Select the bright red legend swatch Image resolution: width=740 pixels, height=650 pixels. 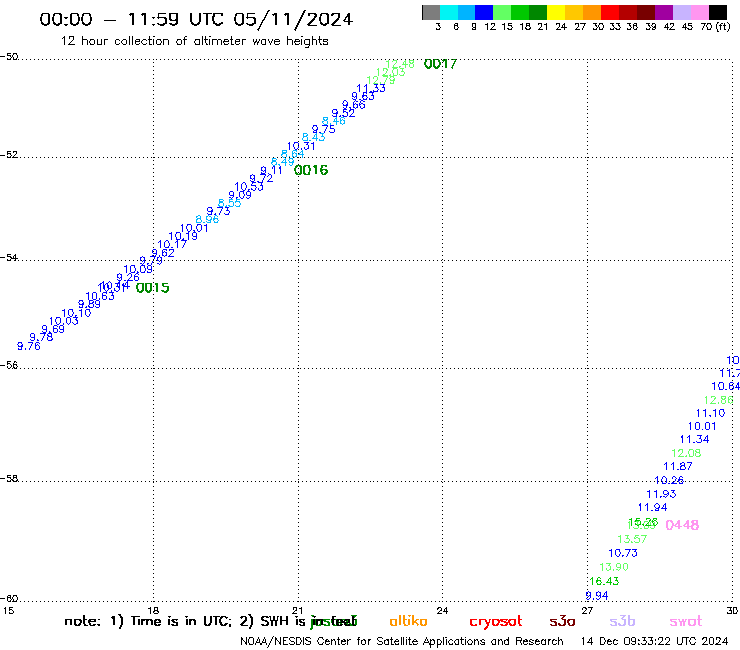pos(610,12)
